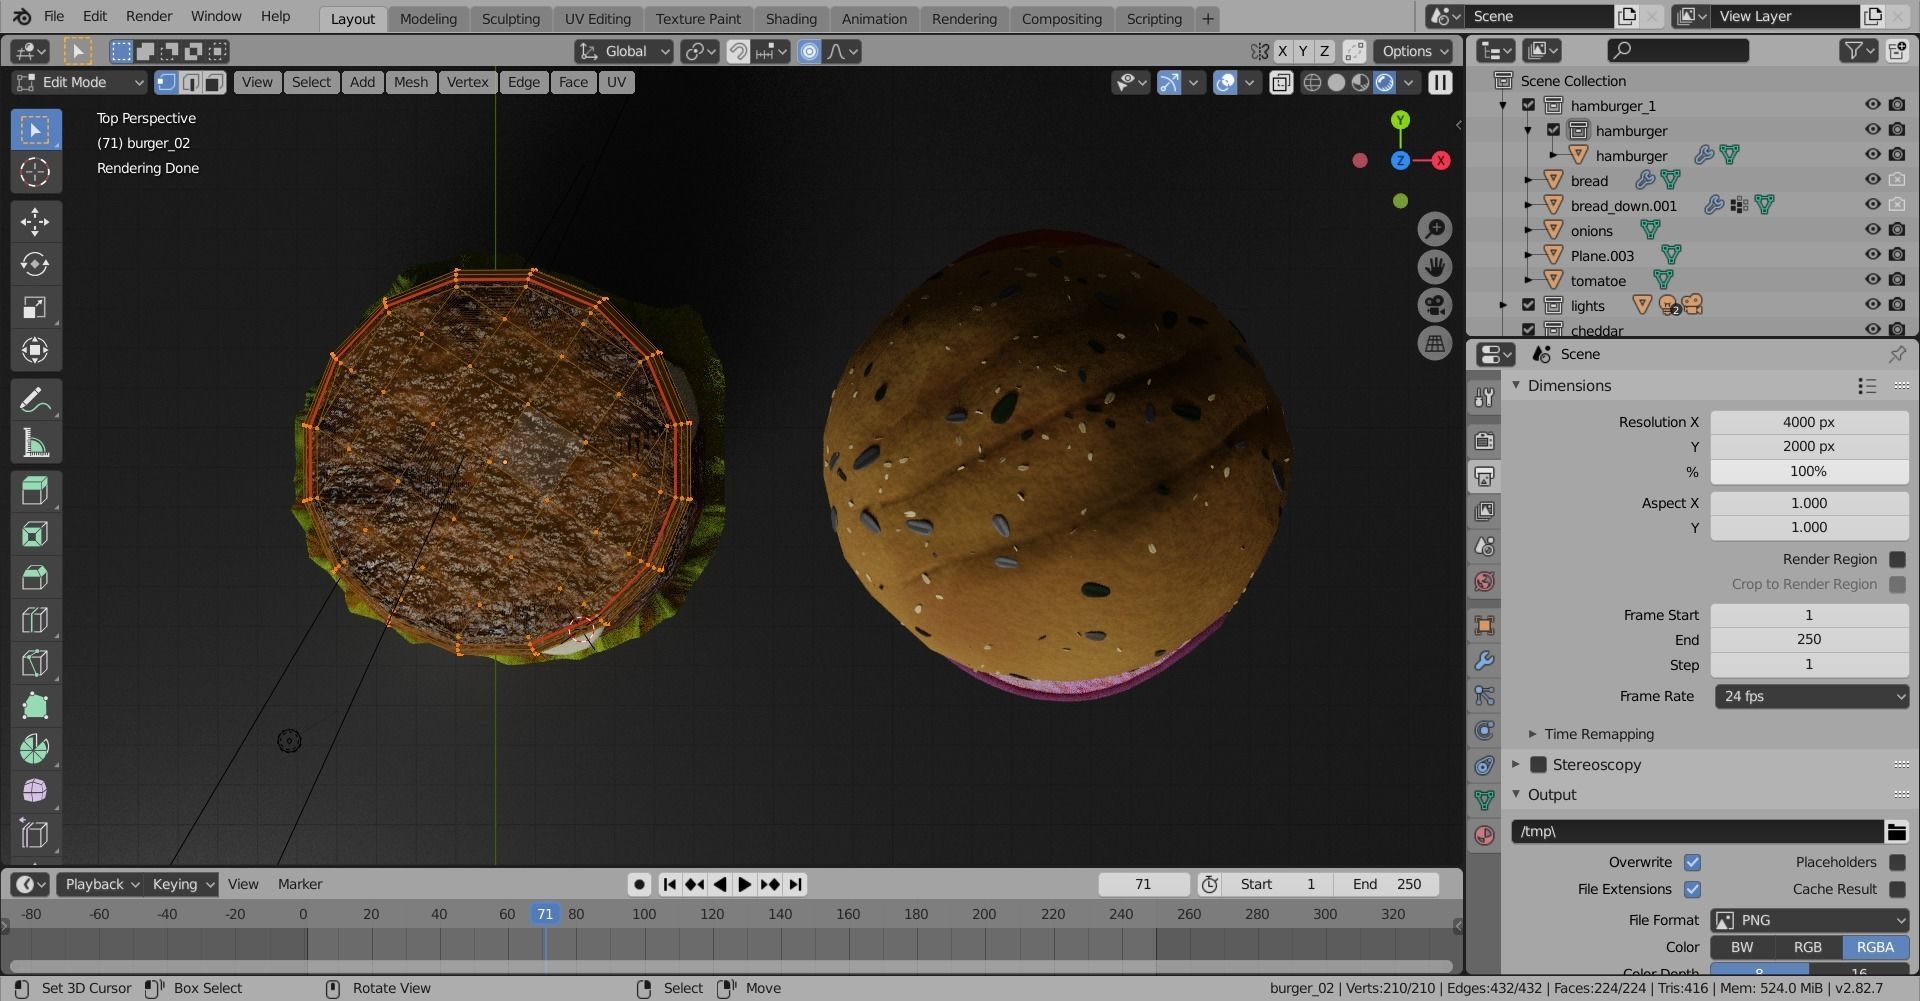Image resolution: width=1920 pixels, height=1001 pixels.
Task: Hide the bread object in viewport
Action: 1872,180
